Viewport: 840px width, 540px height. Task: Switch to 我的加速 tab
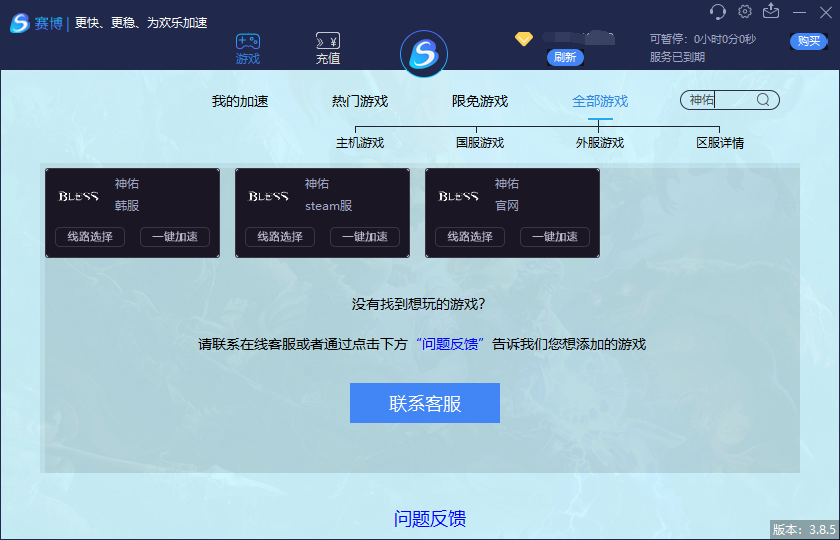(x=239, y=101)
